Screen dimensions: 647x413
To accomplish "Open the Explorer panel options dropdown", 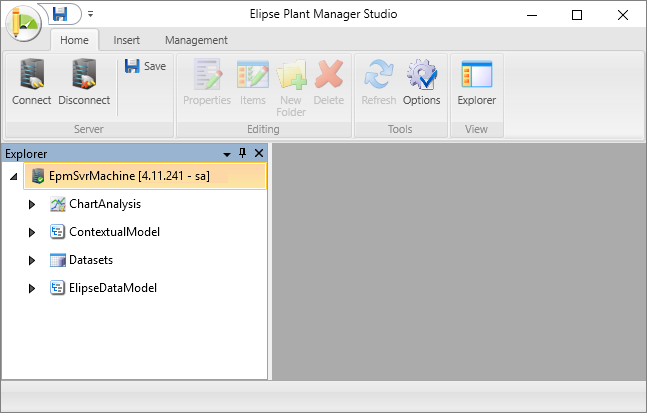I will point(227,154).
